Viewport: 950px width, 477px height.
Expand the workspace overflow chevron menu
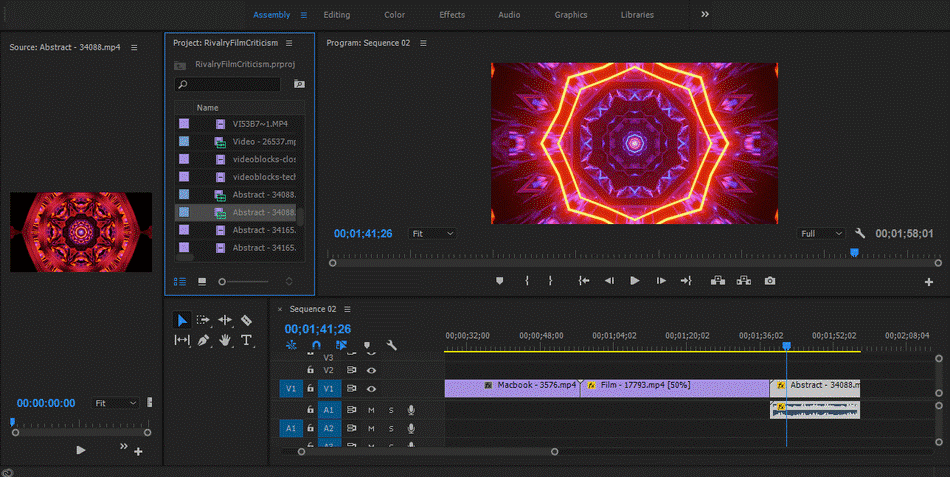pos(705,15)
